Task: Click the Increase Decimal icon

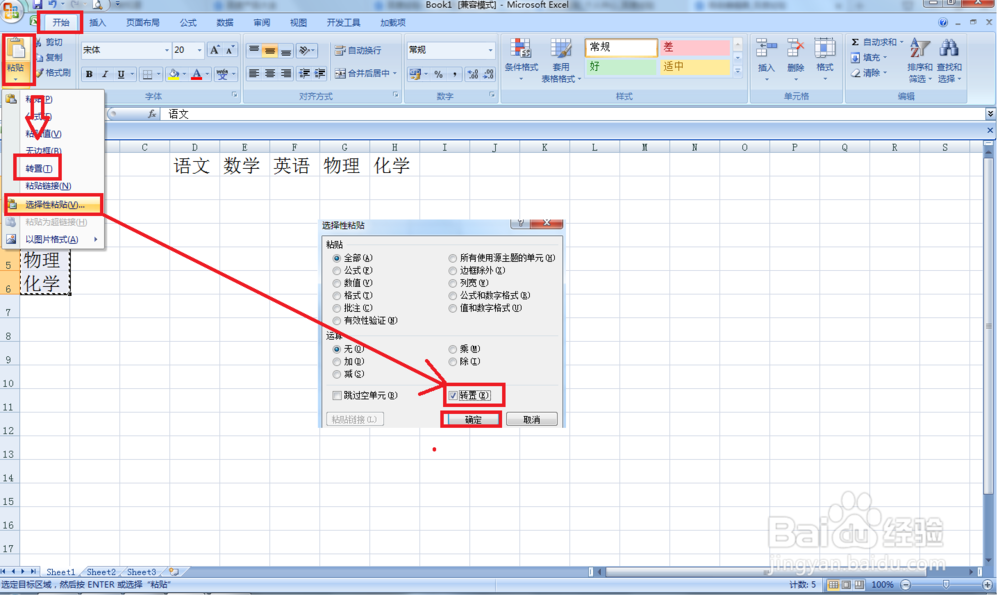Action: pyautogui.click(x=473, y=75)
